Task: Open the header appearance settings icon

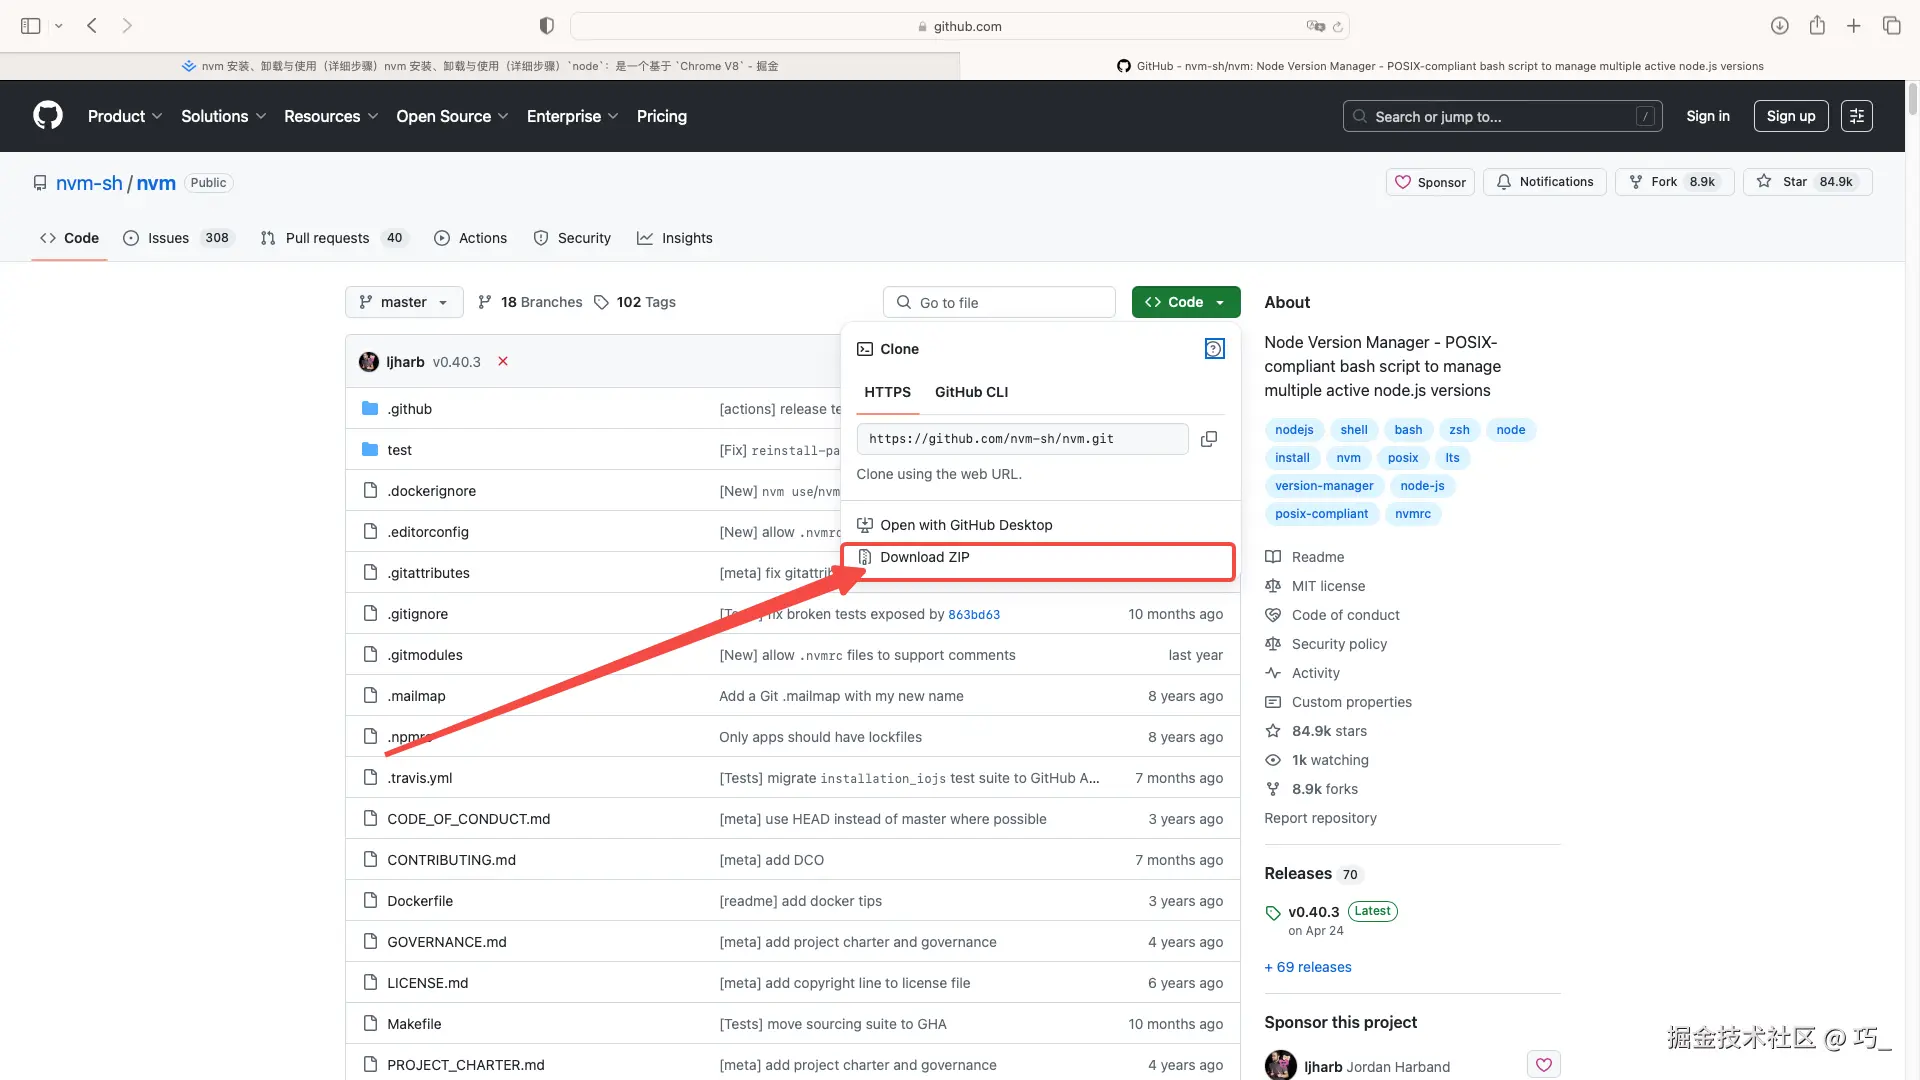Action: point(1857,116)
